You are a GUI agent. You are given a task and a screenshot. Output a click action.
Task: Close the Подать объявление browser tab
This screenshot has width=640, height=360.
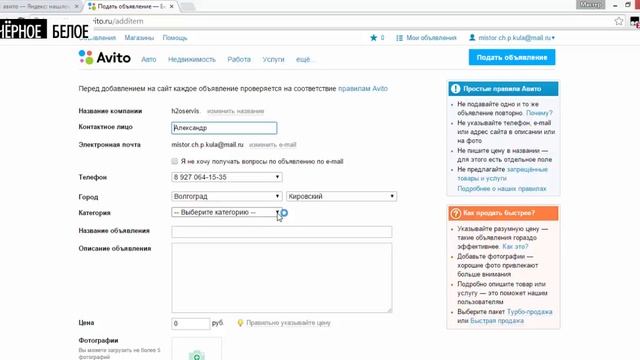[171, 7]
